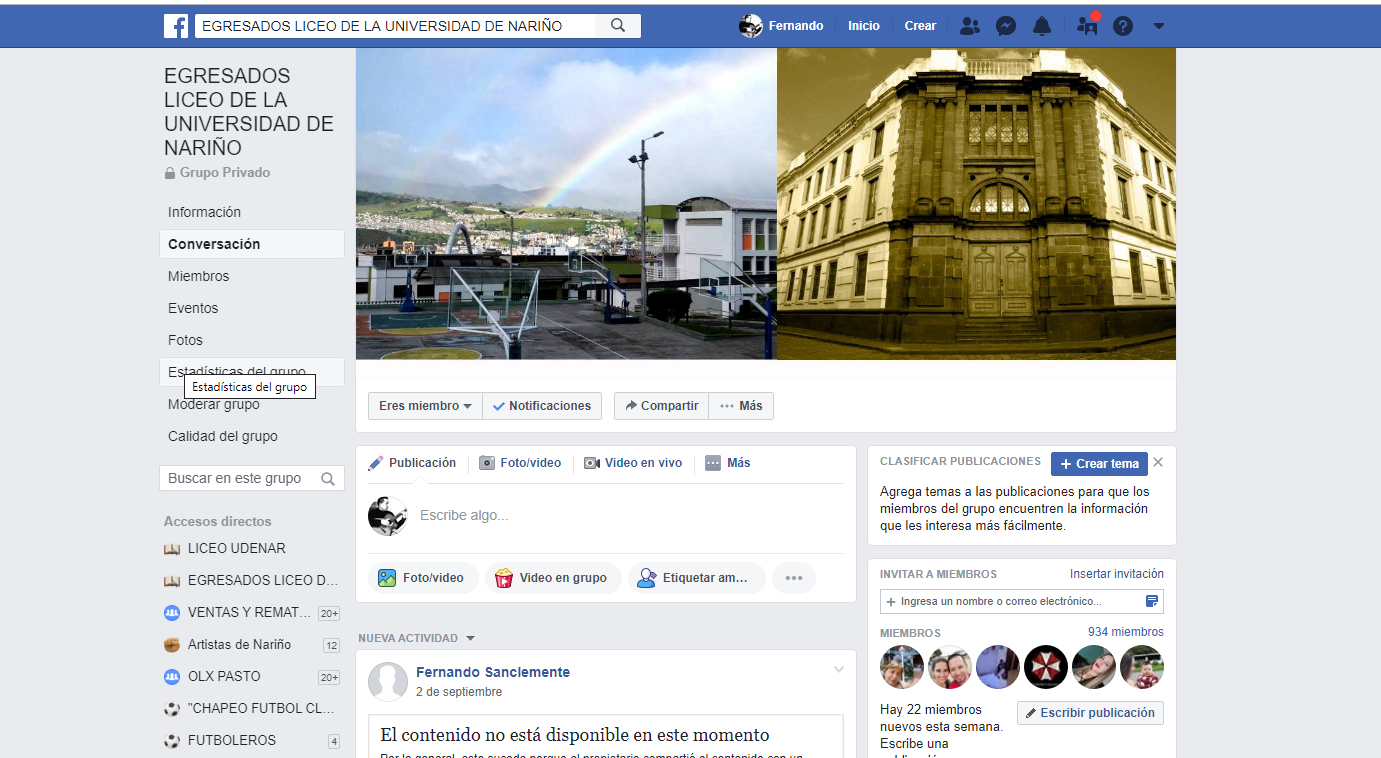Click the Crear tema button
This screenshot has height=758, width=1381.
click(x=1099, y=464)
